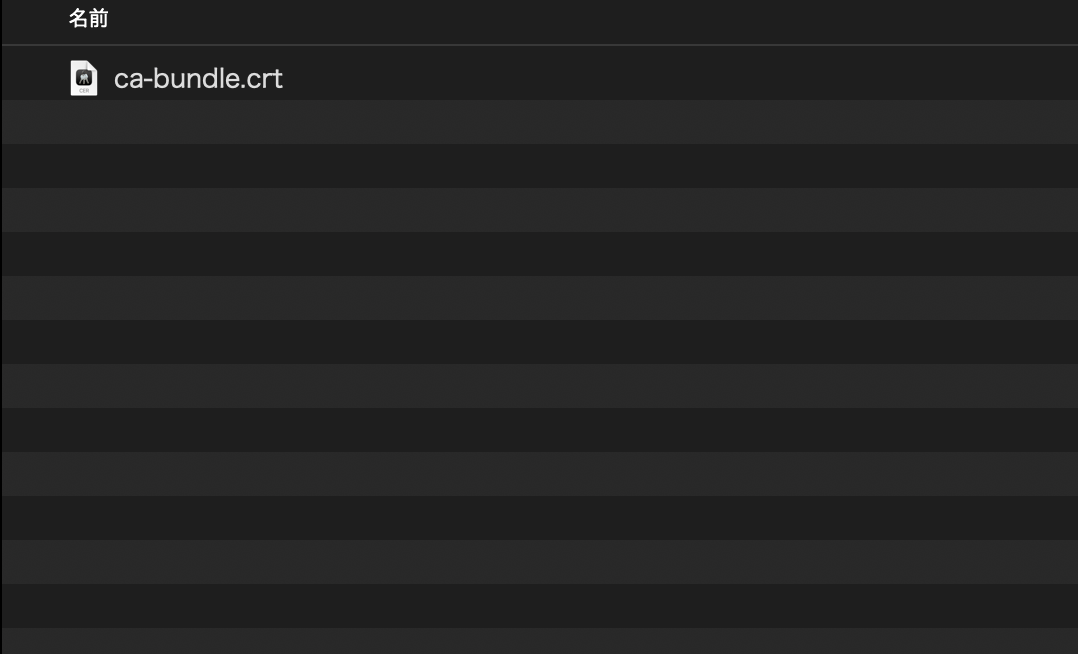The image size is (1078, 654).
Task: Click fifth empty row below ca-bundle.crt
Action: (x=540, y=298)
